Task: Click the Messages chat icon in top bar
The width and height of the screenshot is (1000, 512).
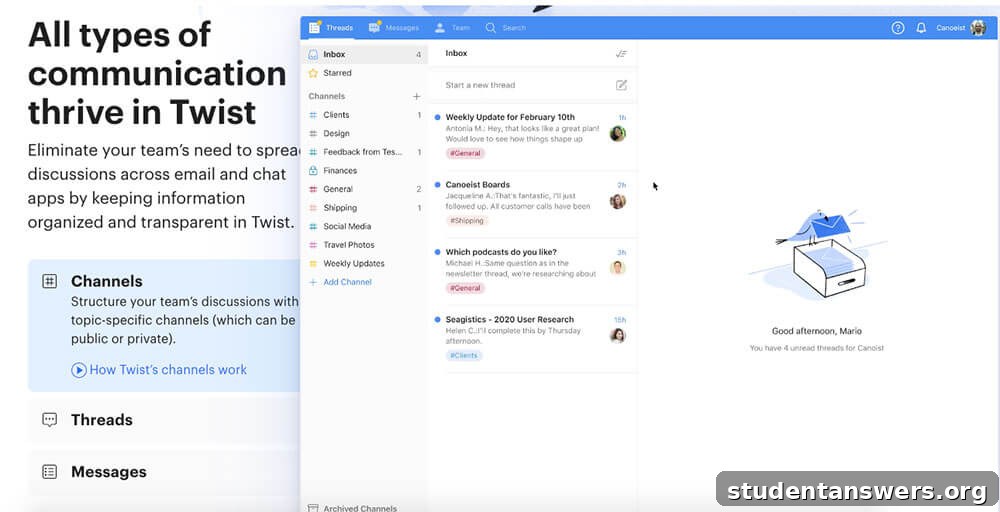Action: click(x=374, y=27)
